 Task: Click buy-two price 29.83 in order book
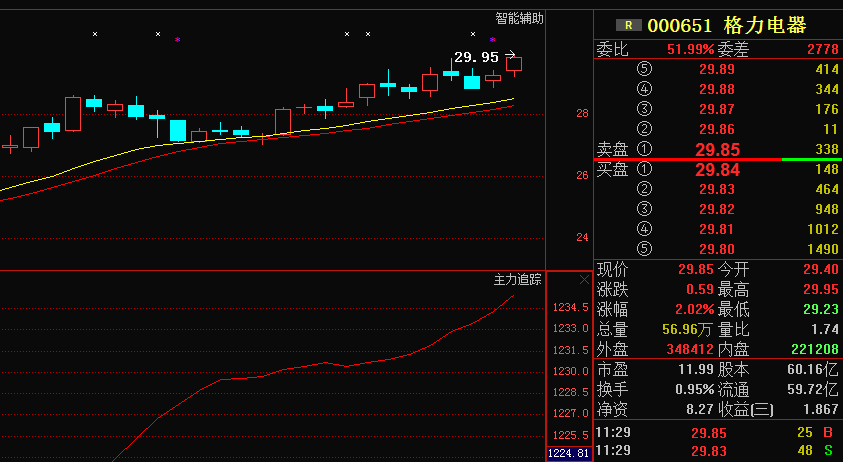(x=717, y=189)
